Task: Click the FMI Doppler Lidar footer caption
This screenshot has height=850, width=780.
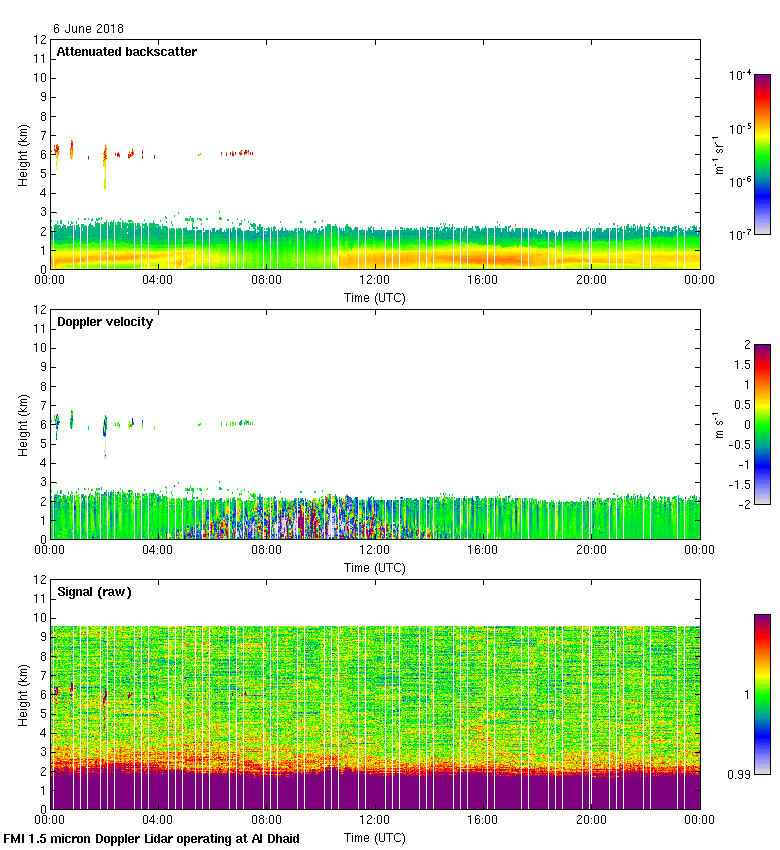Action: (x=152, y=838)
